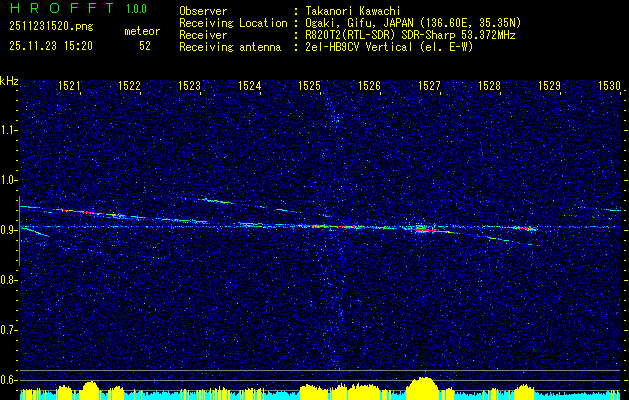This screenshot has height=400, width=629.
Task: Click the 0.8 kHz axis label
Action: point(9,280)
